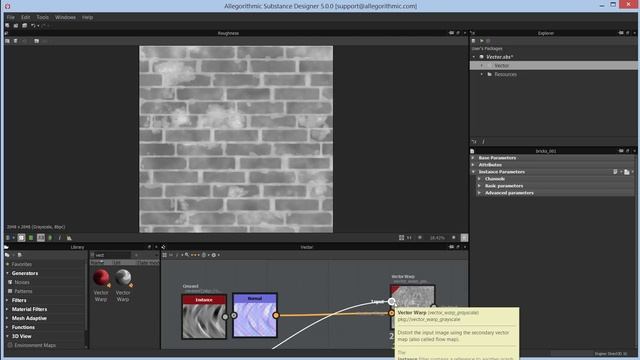Image resolution: width=640 pixels, height=360 pixels.
Task: Expand the Resources folder in Explorer
Action: (482, 74)
